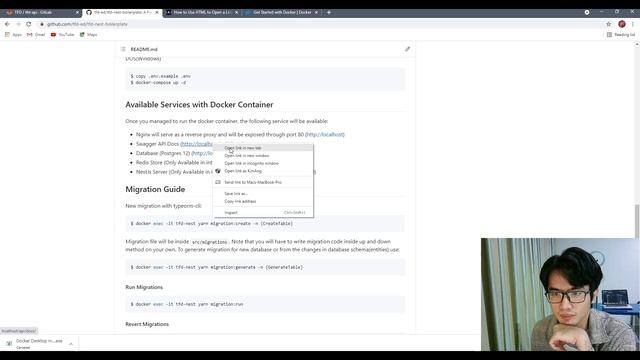Edit README with pencil icon
Image resolution: width=640 pixels, height=360 pixels.
point(407,49)
